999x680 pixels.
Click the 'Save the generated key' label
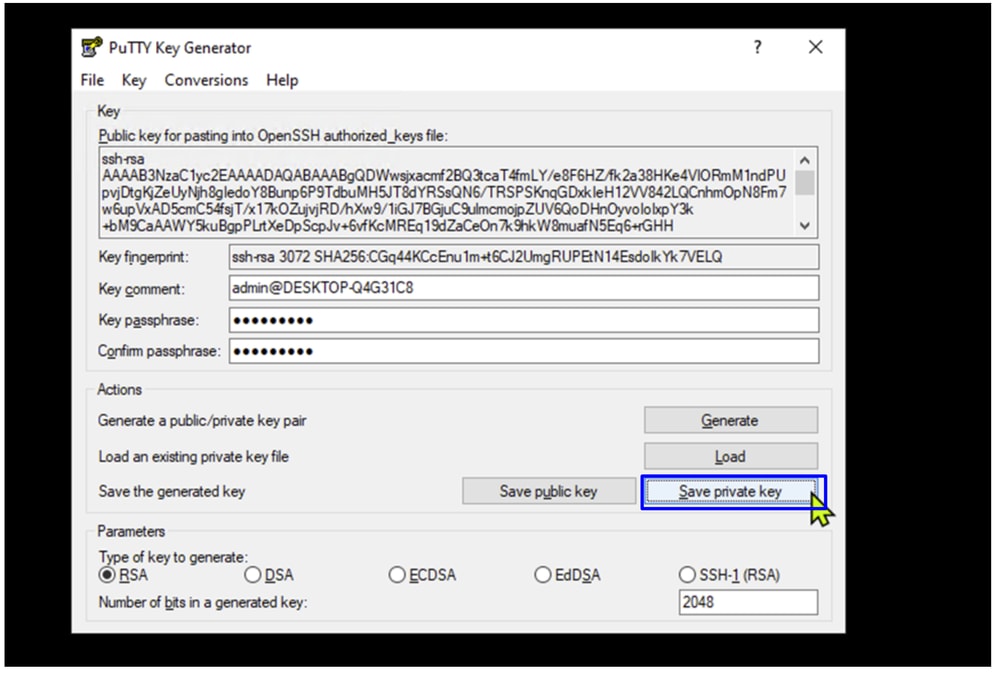[171, 491]
